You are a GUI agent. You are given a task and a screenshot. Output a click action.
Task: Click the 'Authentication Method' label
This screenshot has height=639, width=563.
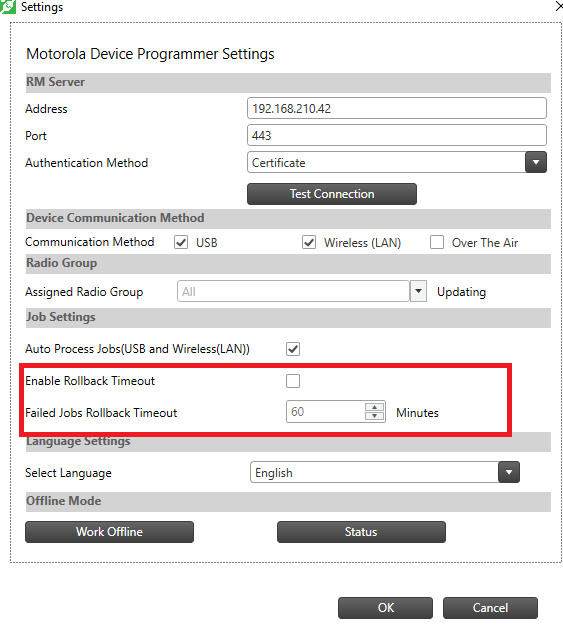(x=86, y=163)
